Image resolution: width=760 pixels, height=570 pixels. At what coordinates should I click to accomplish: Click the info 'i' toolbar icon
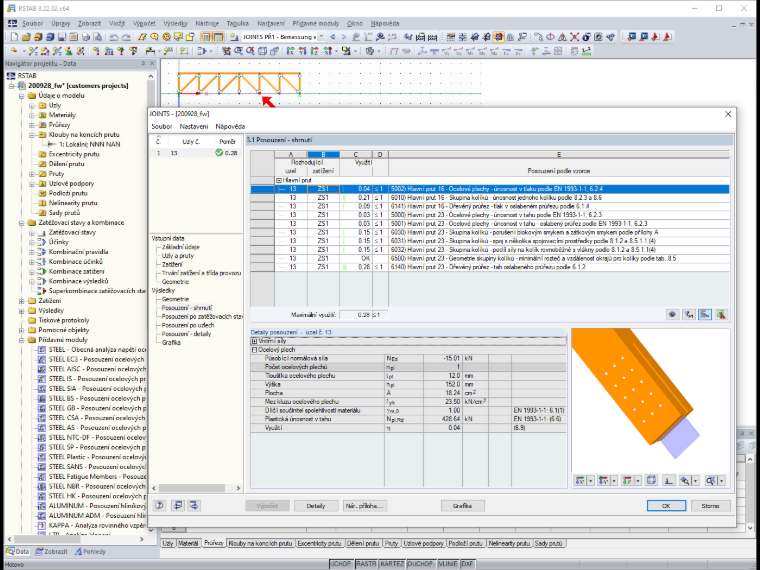tap(587, 37)
